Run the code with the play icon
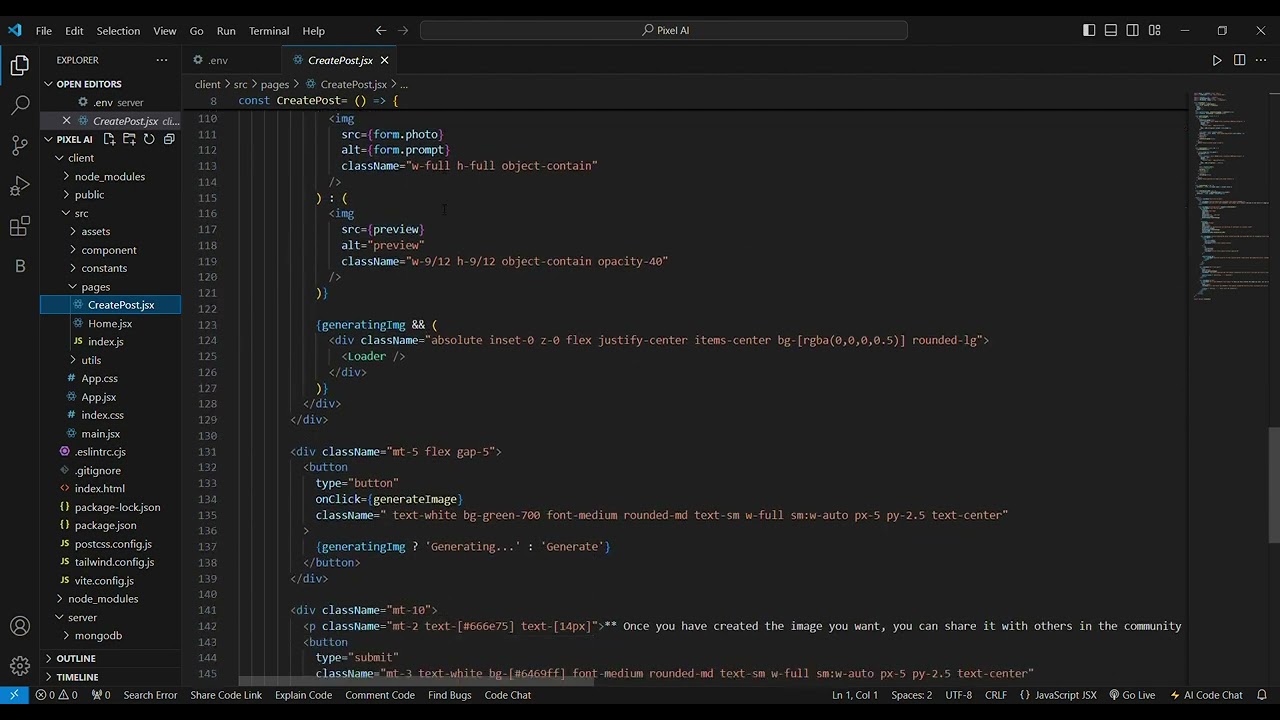 pos(1217,60)
